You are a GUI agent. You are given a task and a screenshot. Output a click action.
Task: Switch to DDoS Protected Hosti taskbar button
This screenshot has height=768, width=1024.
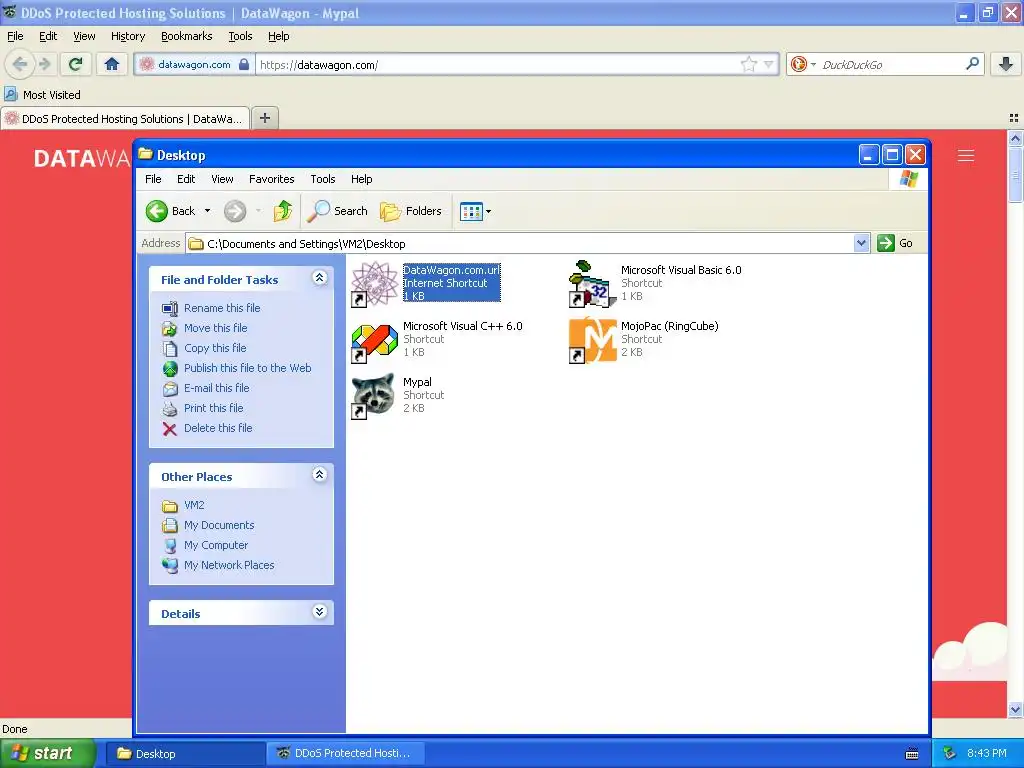pyautogui.click(x=345, y=754)
